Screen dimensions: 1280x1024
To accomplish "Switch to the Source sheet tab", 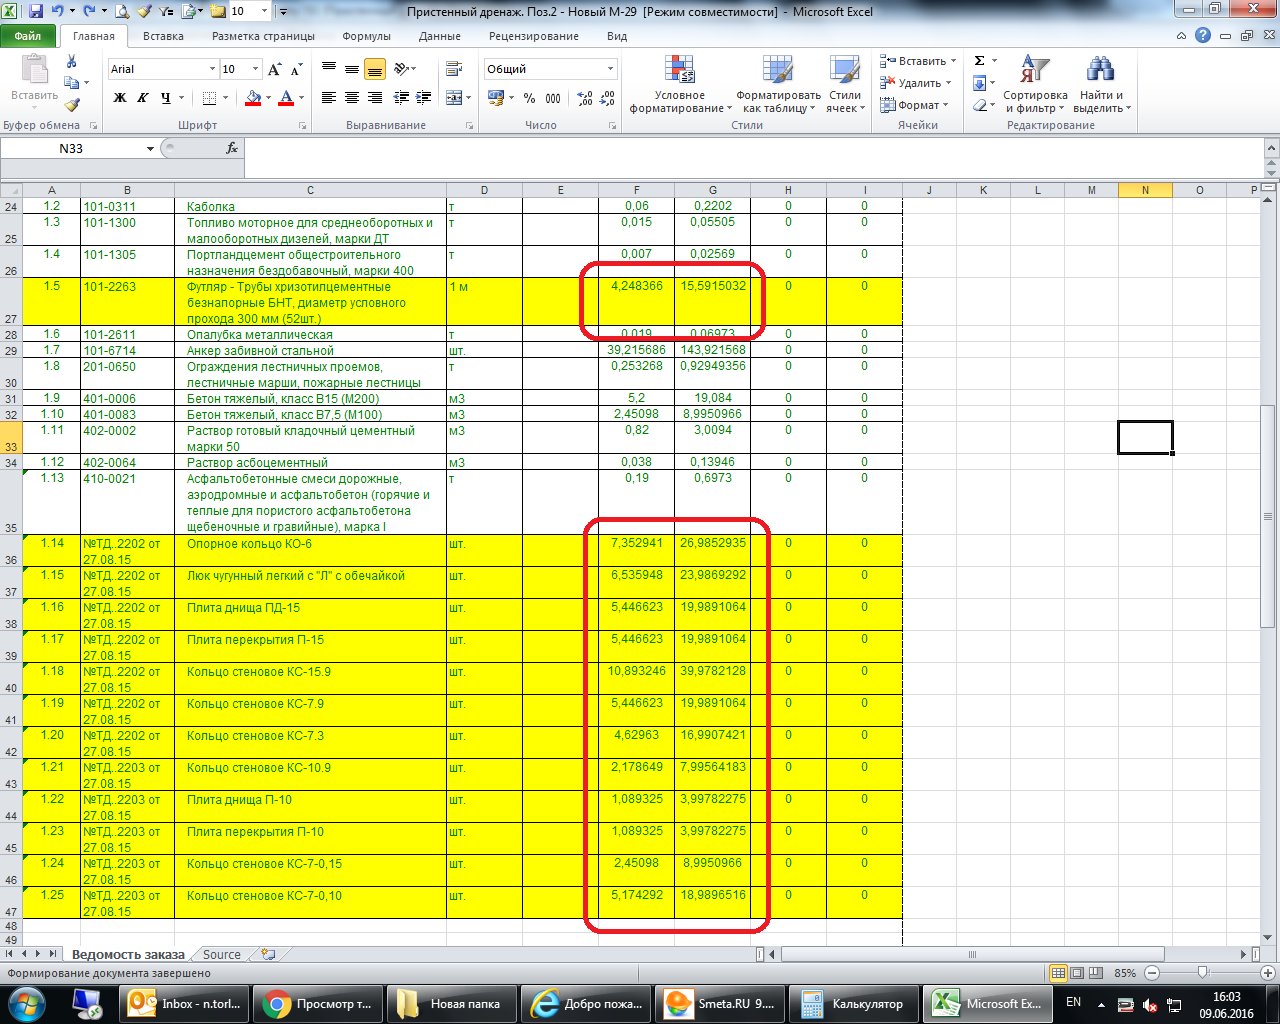I will click(x=221, y=954).
